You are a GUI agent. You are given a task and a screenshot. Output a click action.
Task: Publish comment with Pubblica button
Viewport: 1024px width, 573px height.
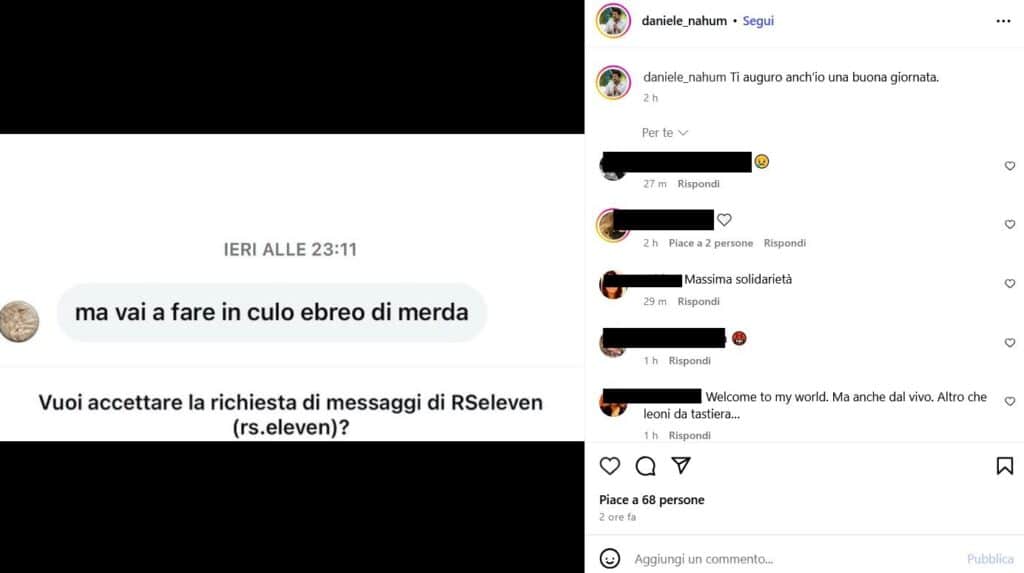click(x=990, y=559)
